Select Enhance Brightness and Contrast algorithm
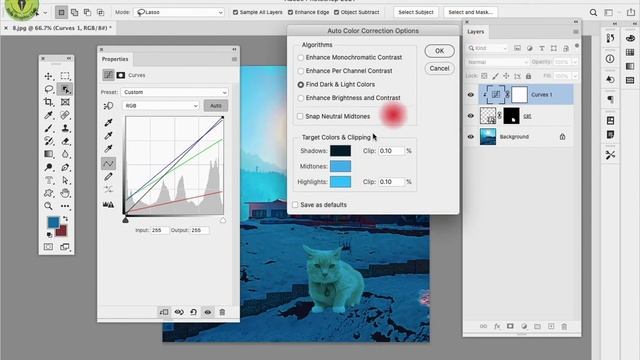Viewport: 640px width, 360px height. [x=349, y=98]
